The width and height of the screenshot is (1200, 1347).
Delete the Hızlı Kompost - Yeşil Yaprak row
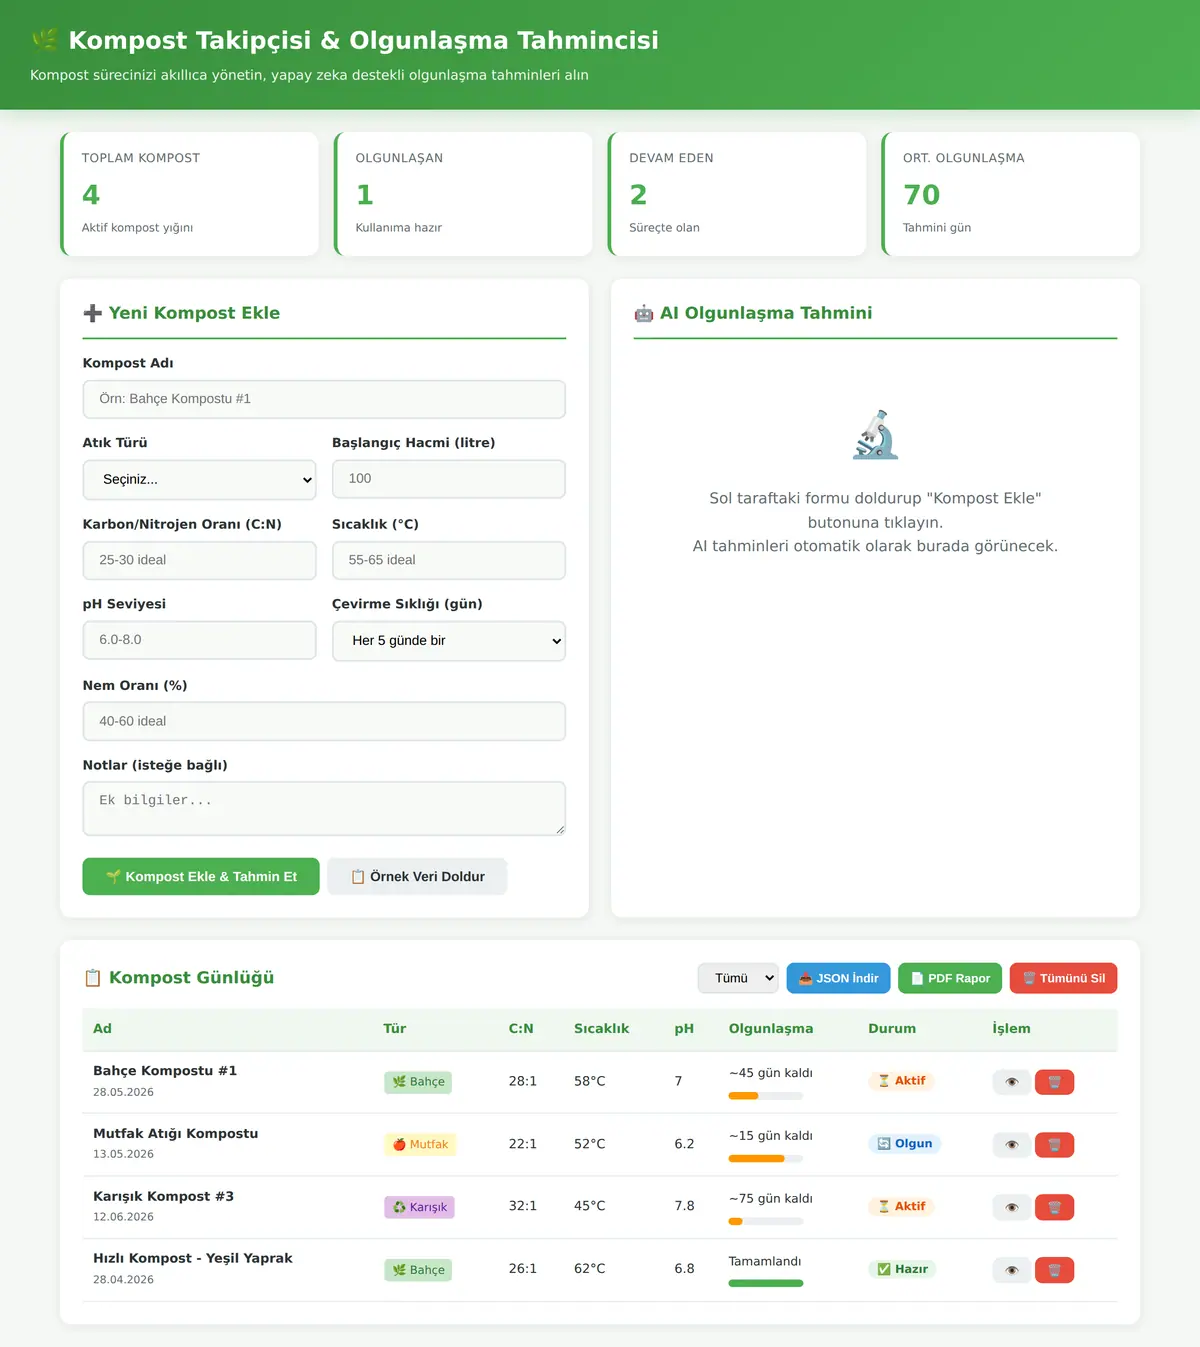pyautogui.click(x=1054, y=1270)
